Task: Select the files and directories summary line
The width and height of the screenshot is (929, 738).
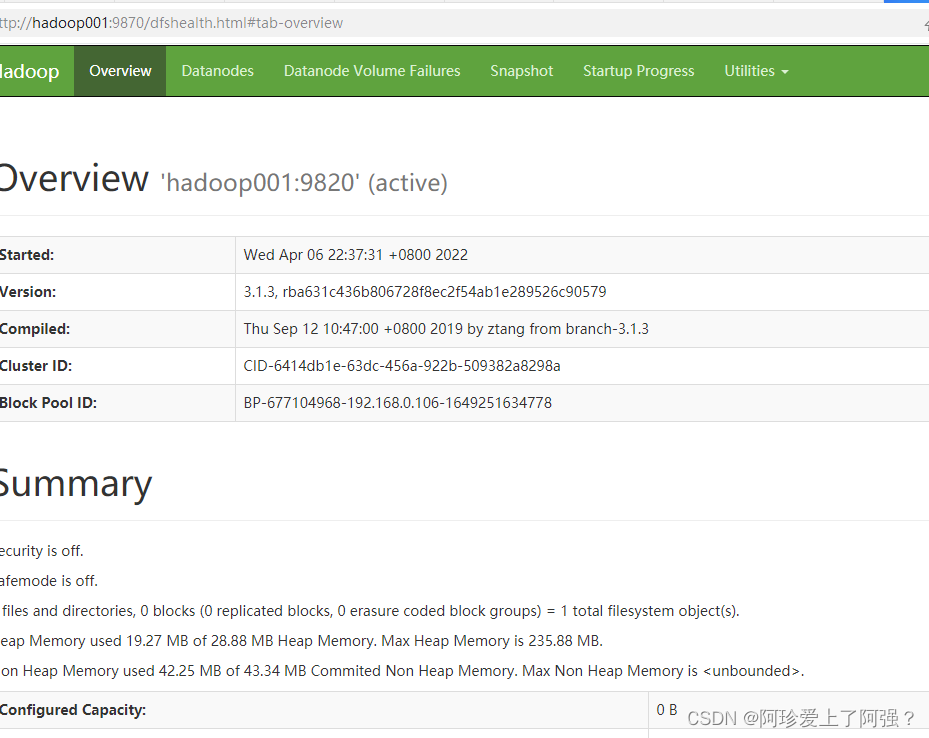Action: (370, 611)
